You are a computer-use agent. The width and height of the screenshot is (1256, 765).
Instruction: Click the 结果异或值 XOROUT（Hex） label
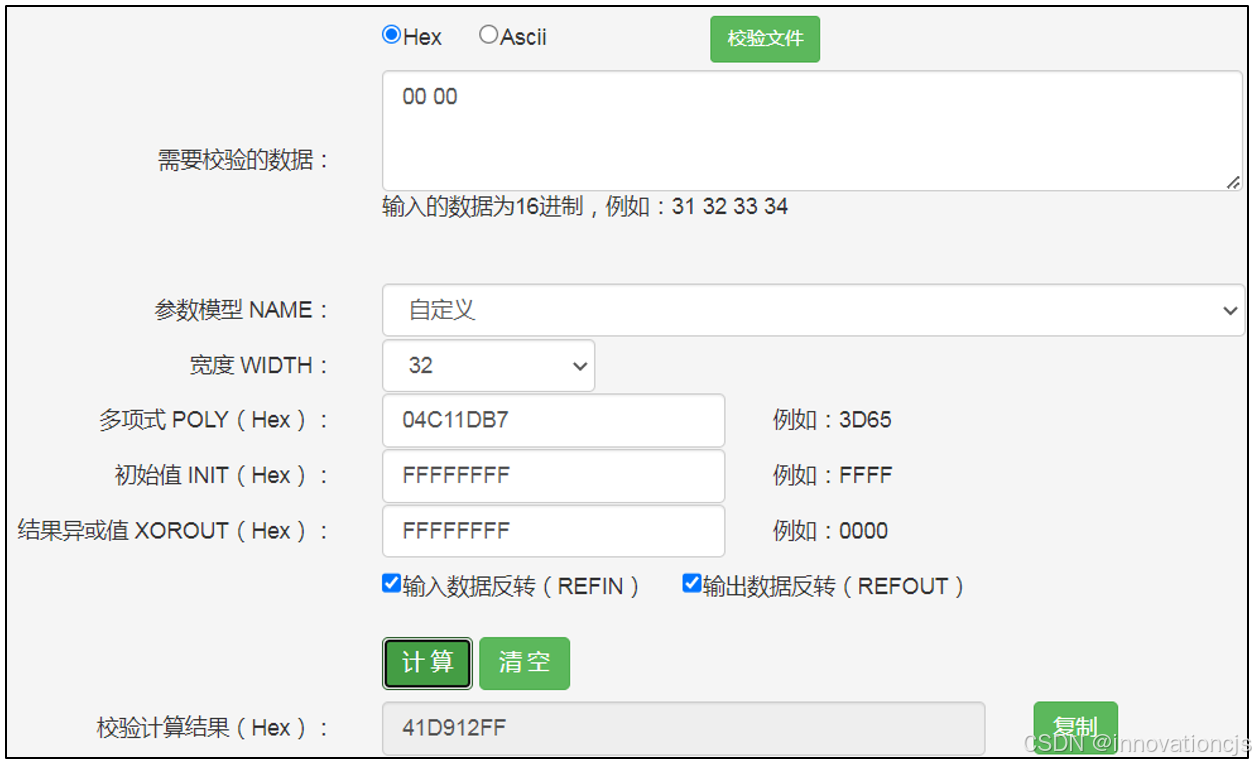173,531
